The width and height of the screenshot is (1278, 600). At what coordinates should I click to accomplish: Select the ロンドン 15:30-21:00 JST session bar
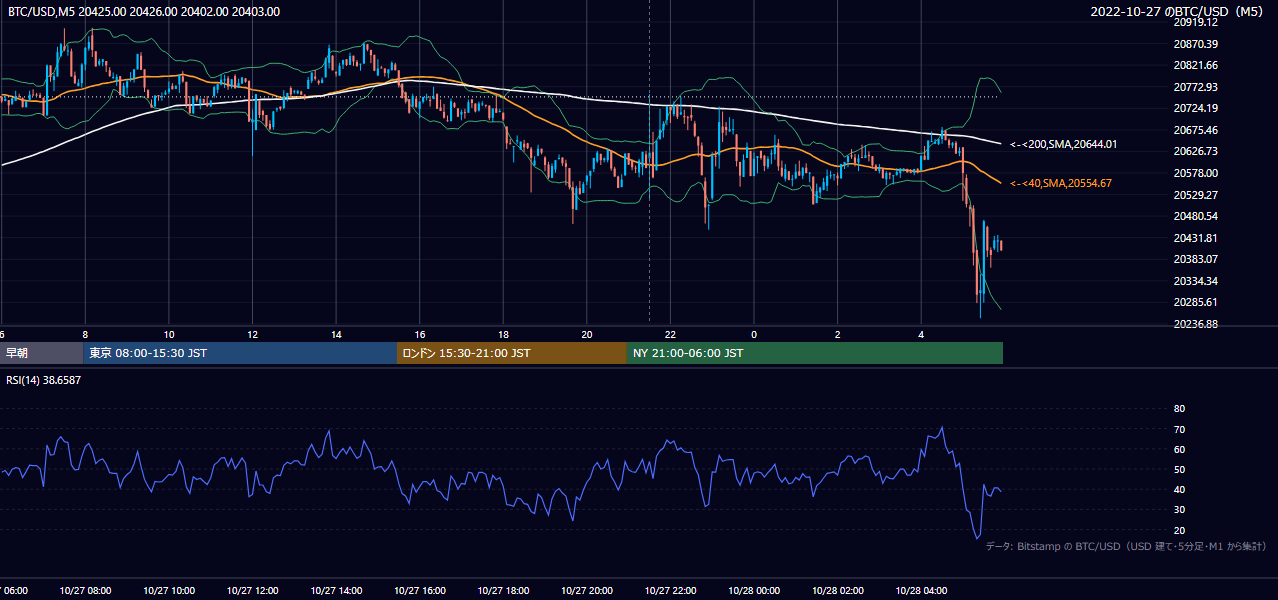[x=512, y=353]
